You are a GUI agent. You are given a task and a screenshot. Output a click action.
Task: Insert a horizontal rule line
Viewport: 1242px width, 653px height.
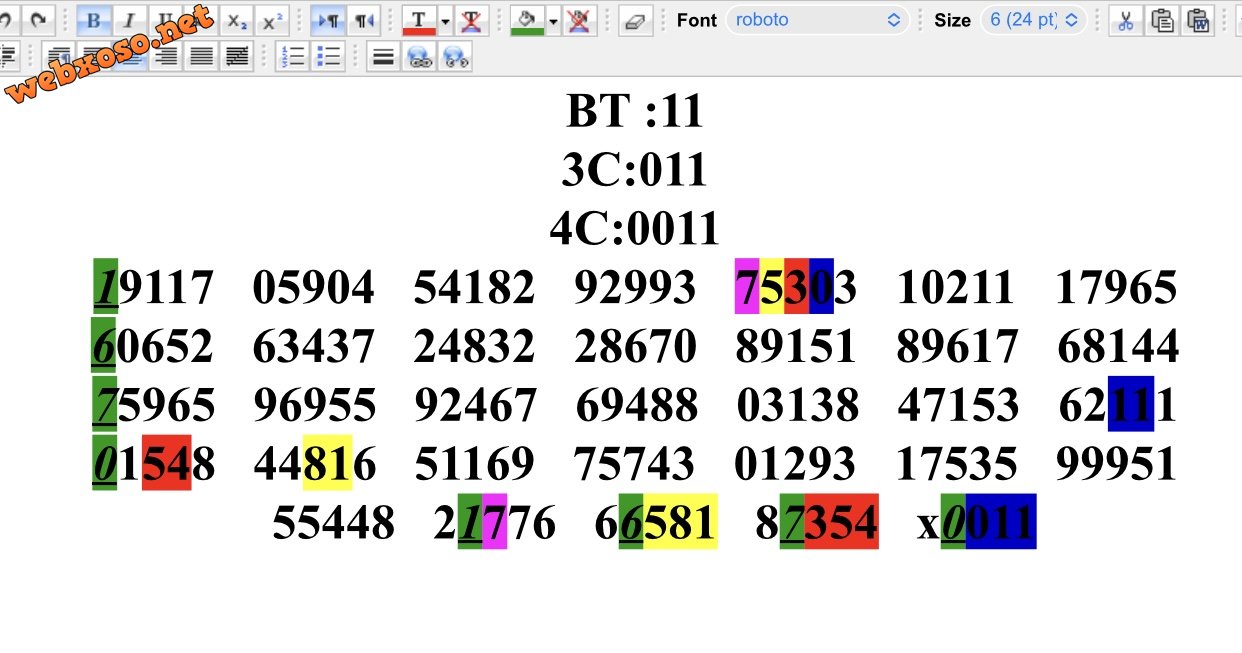click(383, 57)
